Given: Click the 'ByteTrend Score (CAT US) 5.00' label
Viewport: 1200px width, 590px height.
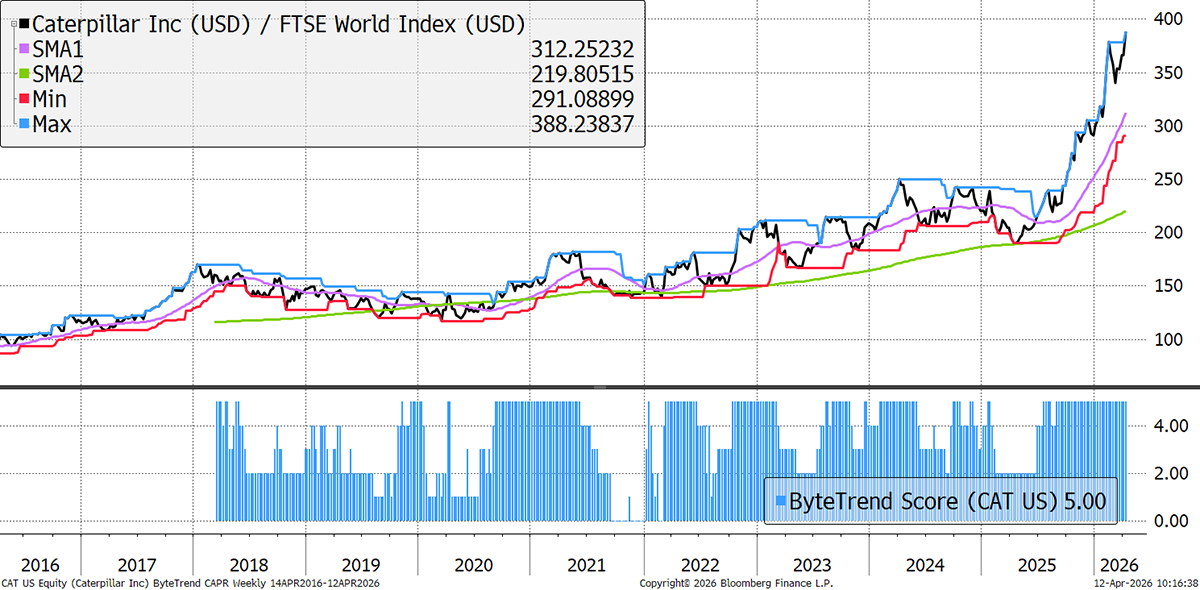Looking at the screenshot, I should [948, 501].
